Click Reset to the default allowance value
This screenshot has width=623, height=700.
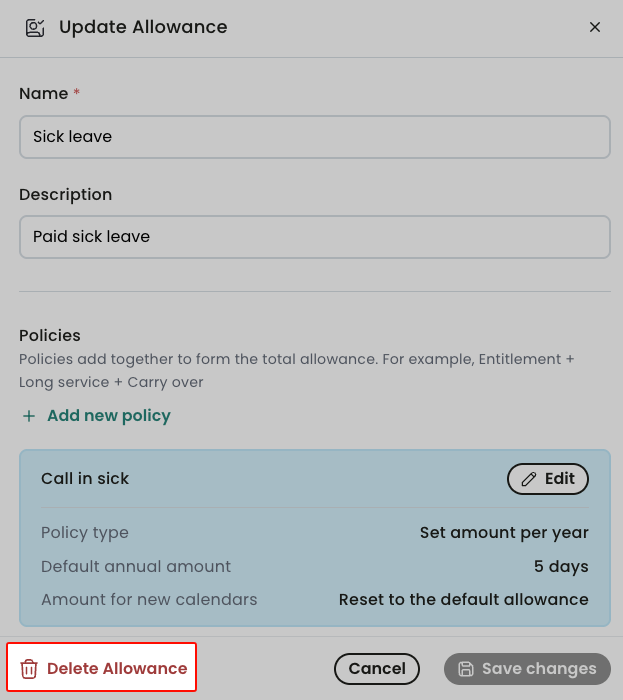[463, 600]
